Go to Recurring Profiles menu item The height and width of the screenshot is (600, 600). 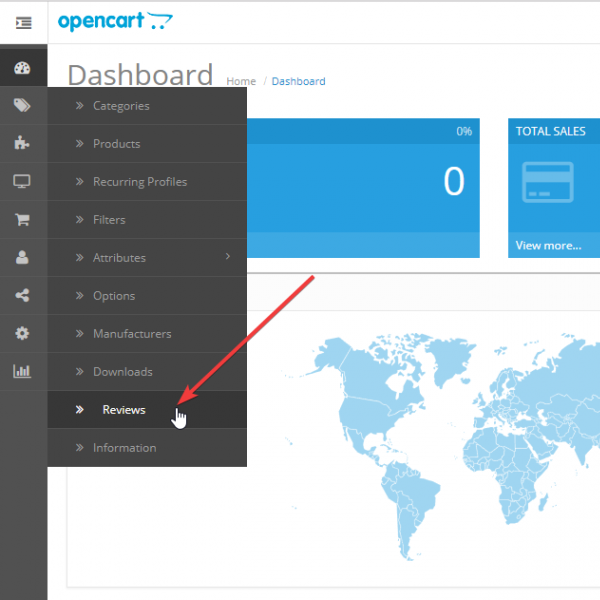[140, 182]
